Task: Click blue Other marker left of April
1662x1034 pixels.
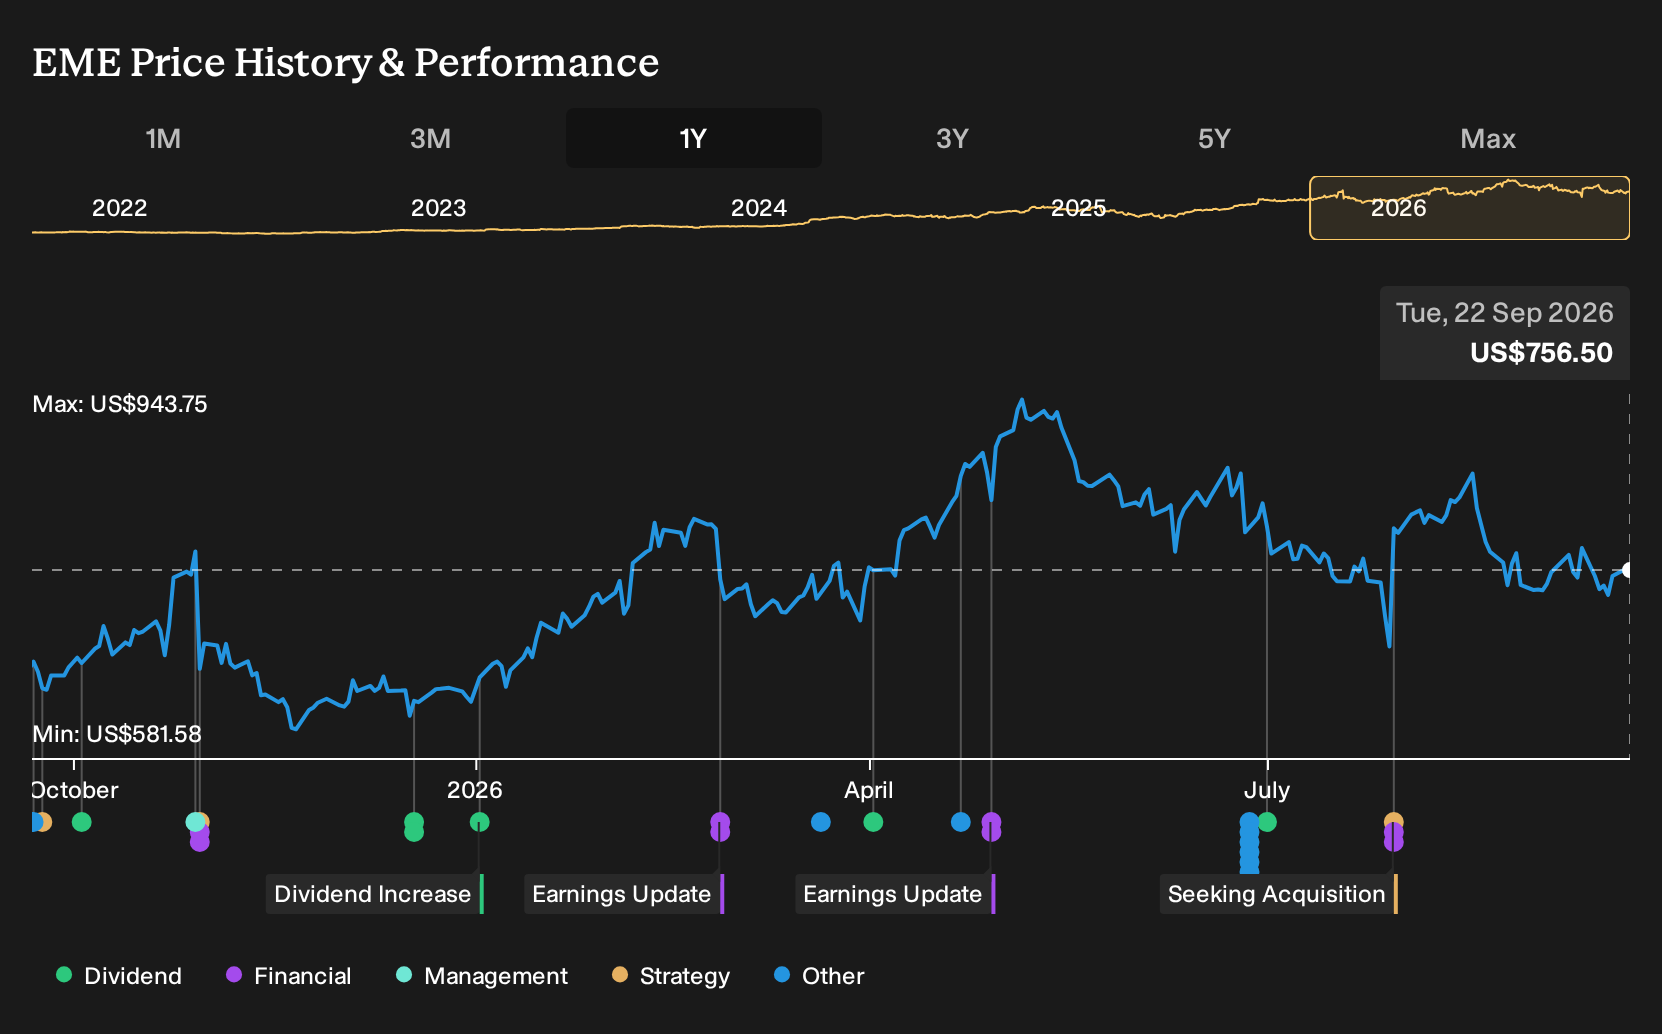Action: coord(821,822)
